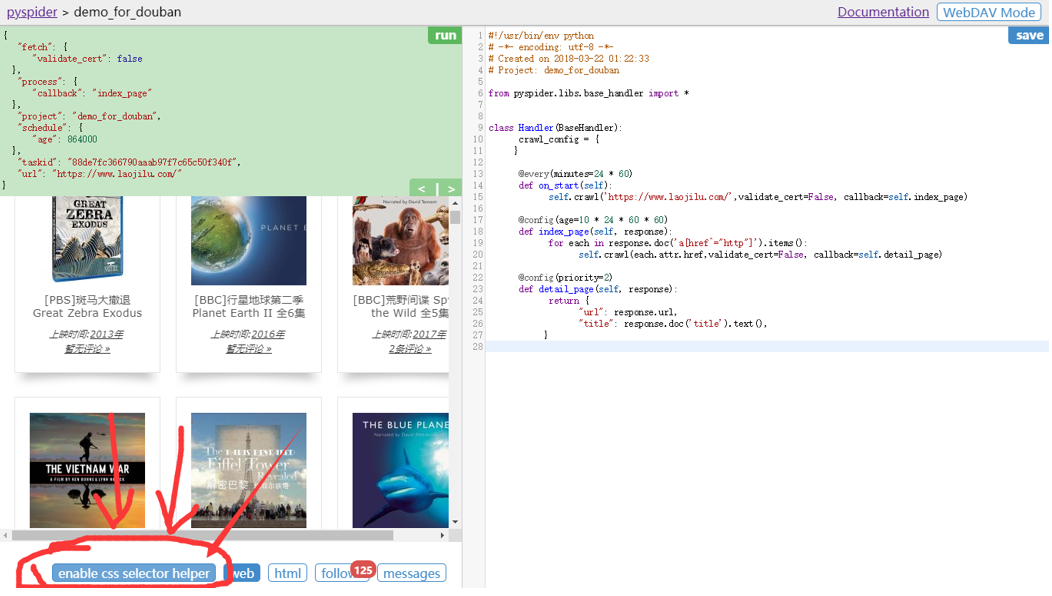Enable css selector helper
The width and height of the screenshot is (1052, 596).
134,573
